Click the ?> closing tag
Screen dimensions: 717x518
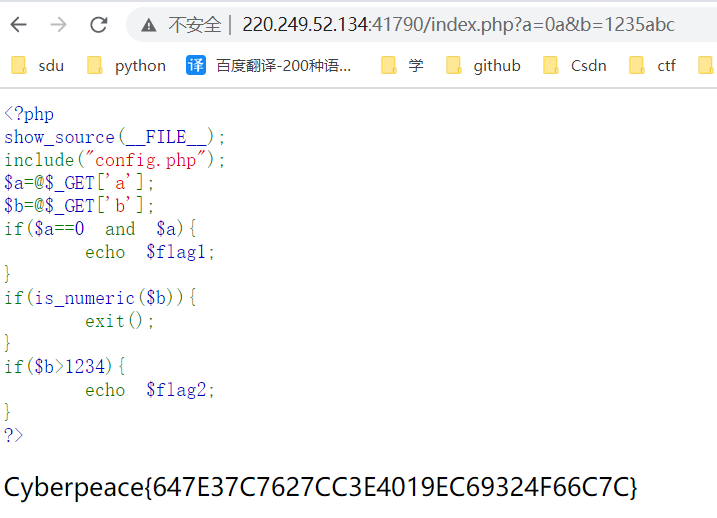pos(13,435)
